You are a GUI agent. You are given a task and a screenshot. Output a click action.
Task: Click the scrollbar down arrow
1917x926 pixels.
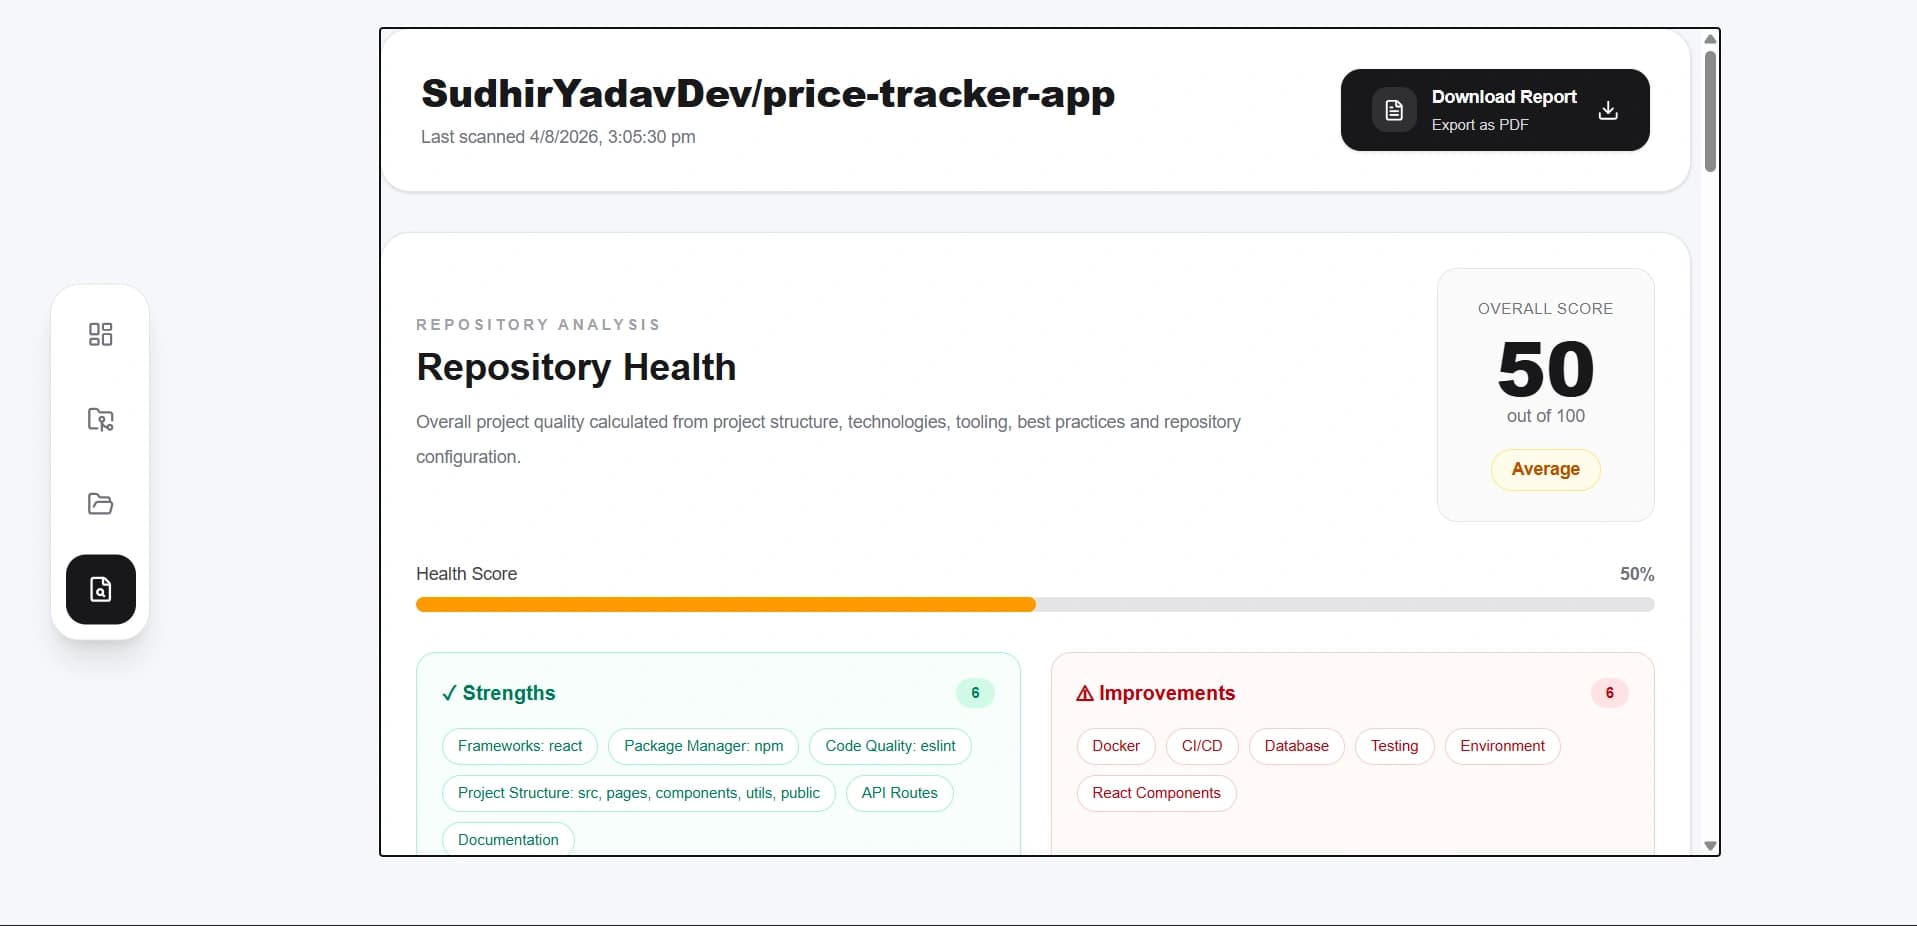pyautogui.click(x=1710, y=846)
